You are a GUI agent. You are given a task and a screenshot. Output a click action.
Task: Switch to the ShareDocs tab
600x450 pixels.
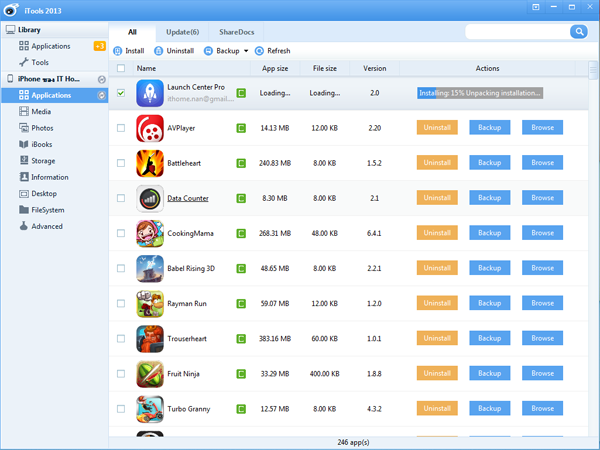click(236, 32)
